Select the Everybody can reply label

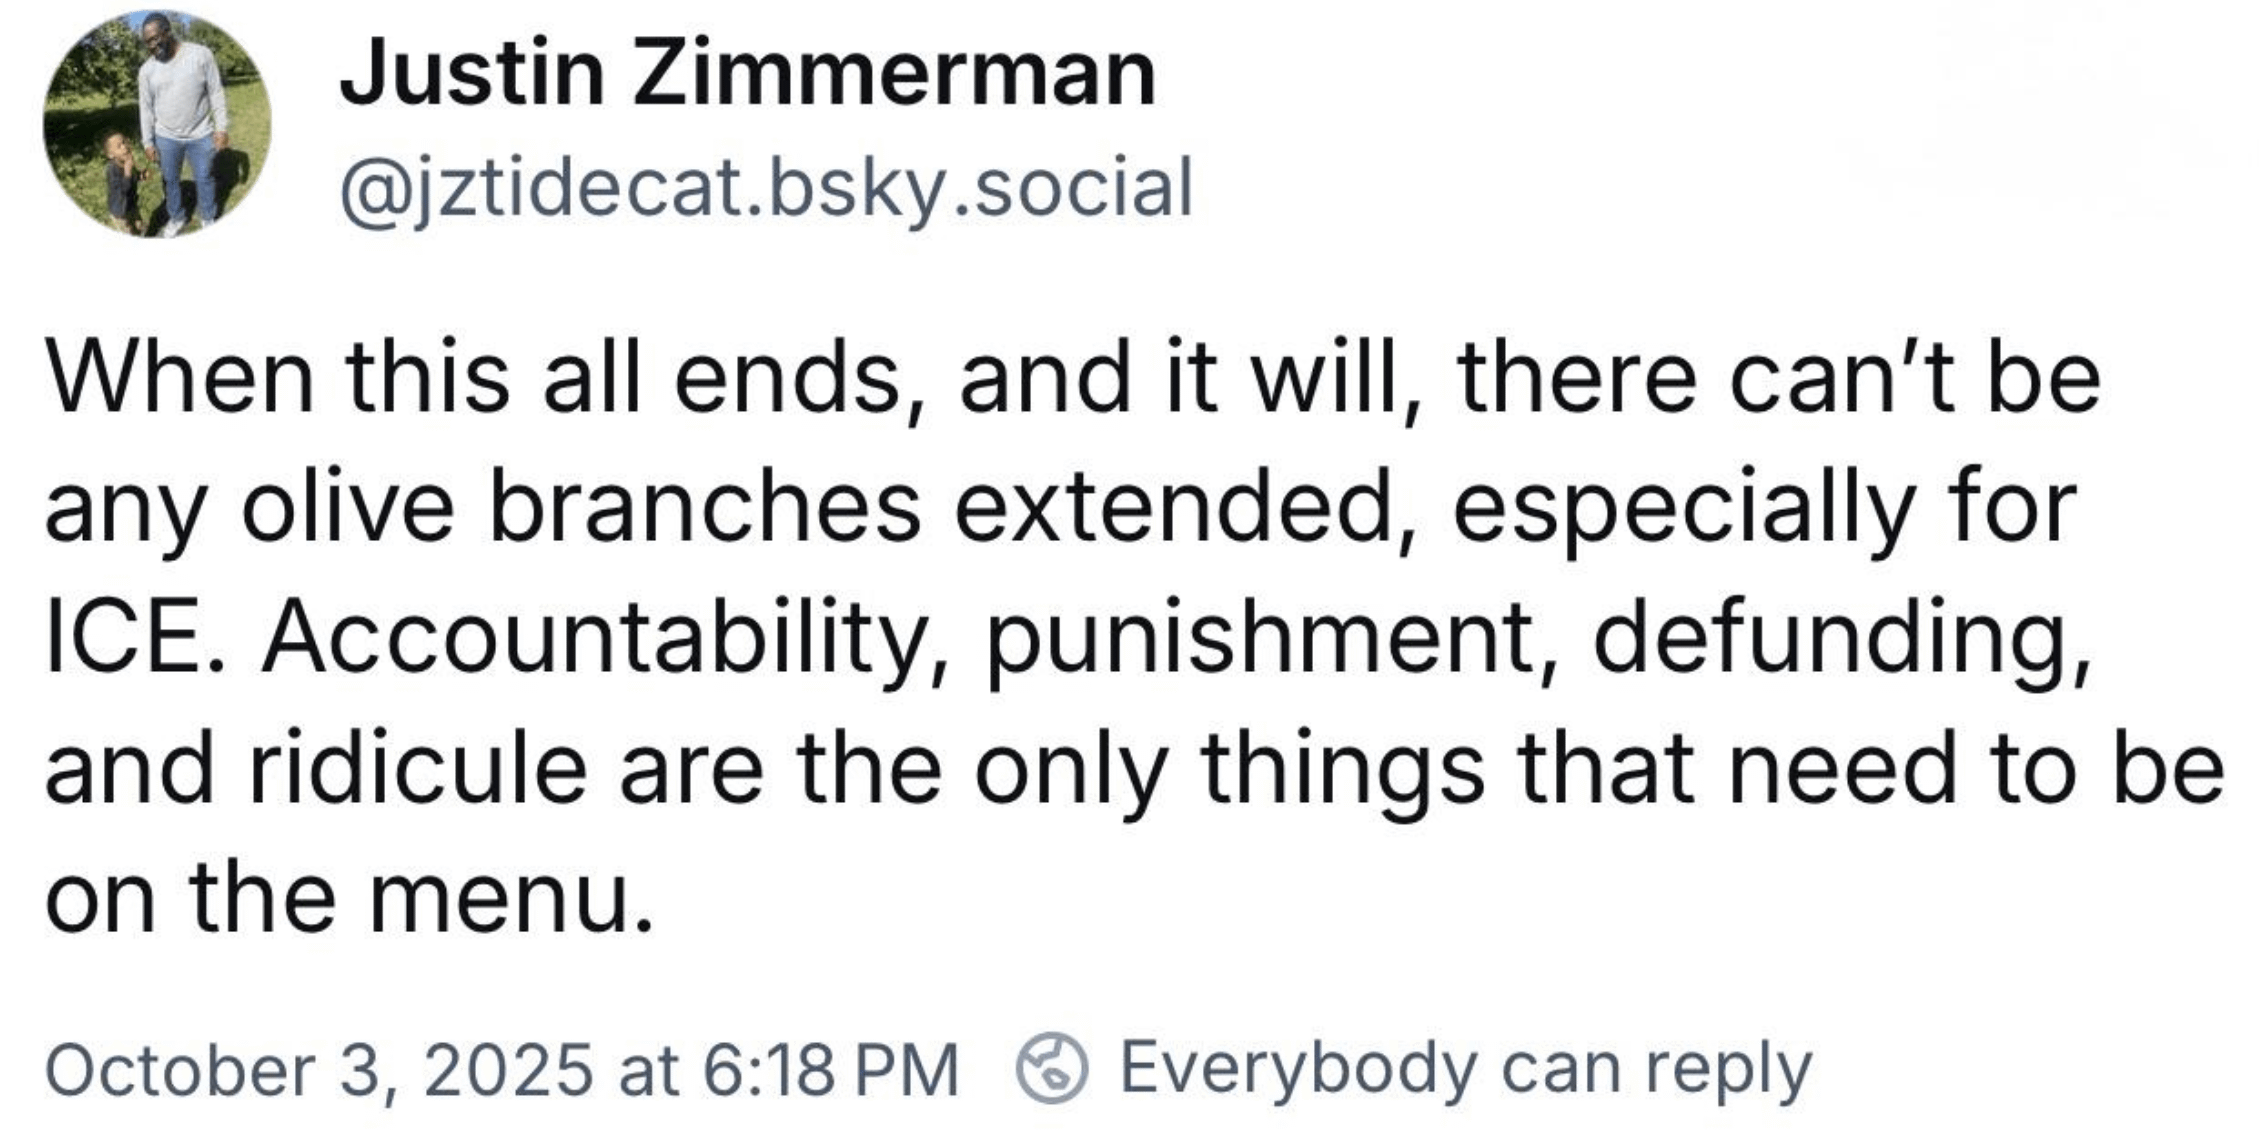(x=1464, y=1070)
